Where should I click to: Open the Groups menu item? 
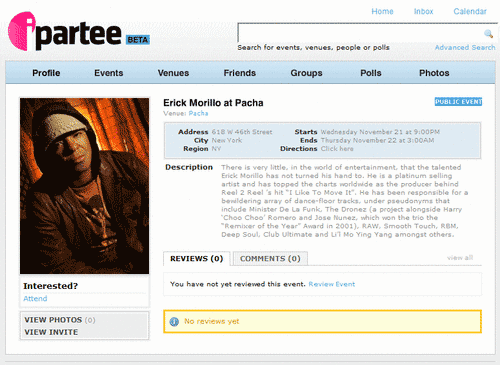click(306, 73)
